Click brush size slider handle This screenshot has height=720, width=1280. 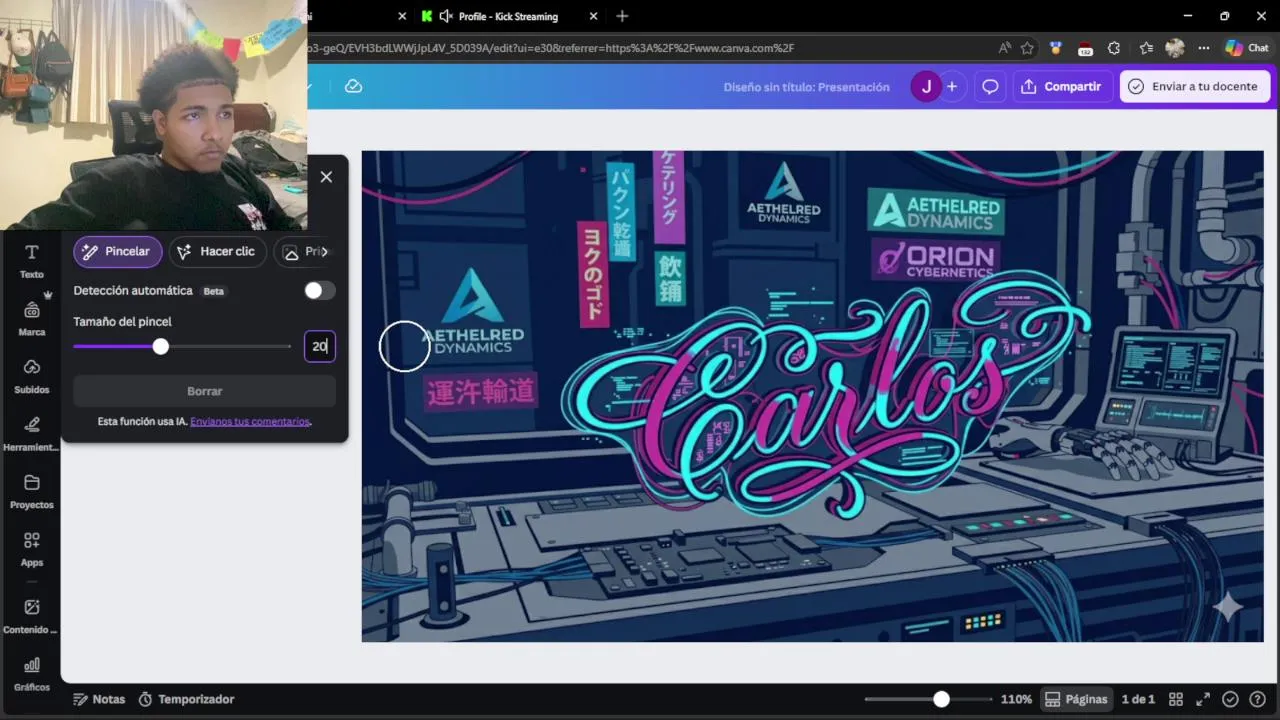click(x=161, y=346)
